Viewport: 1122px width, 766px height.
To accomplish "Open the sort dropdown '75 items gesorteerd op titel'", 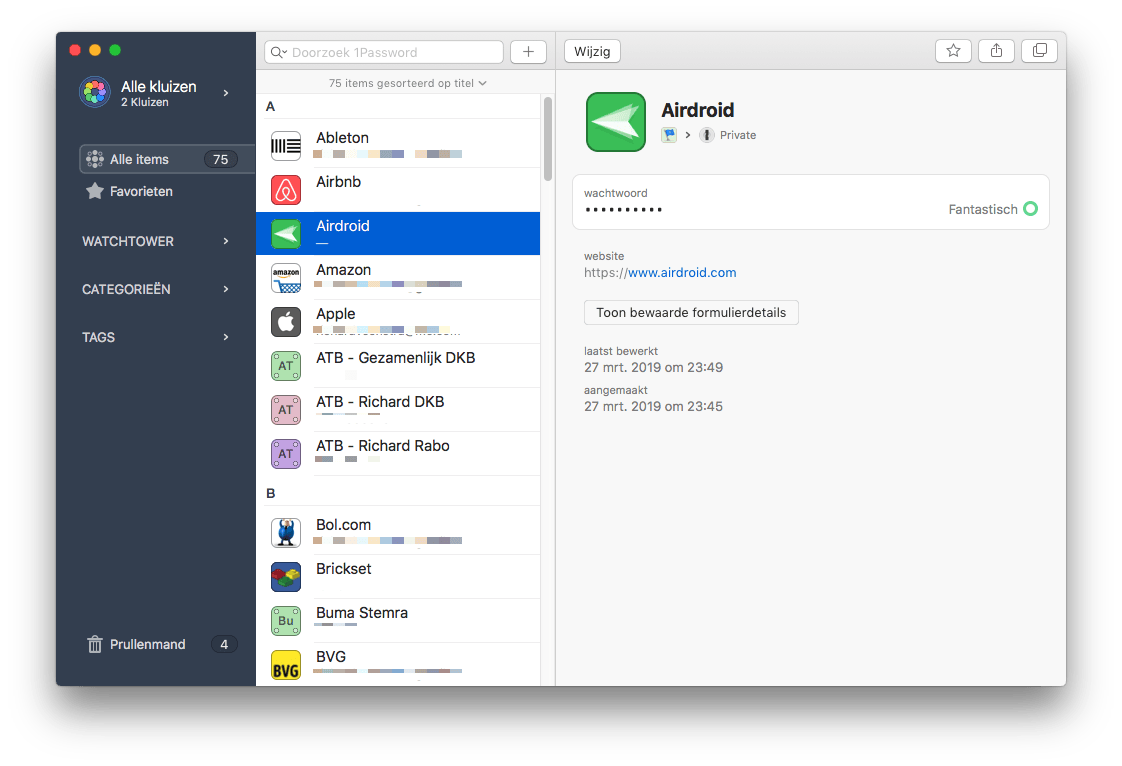I will [x=407, y=83].
